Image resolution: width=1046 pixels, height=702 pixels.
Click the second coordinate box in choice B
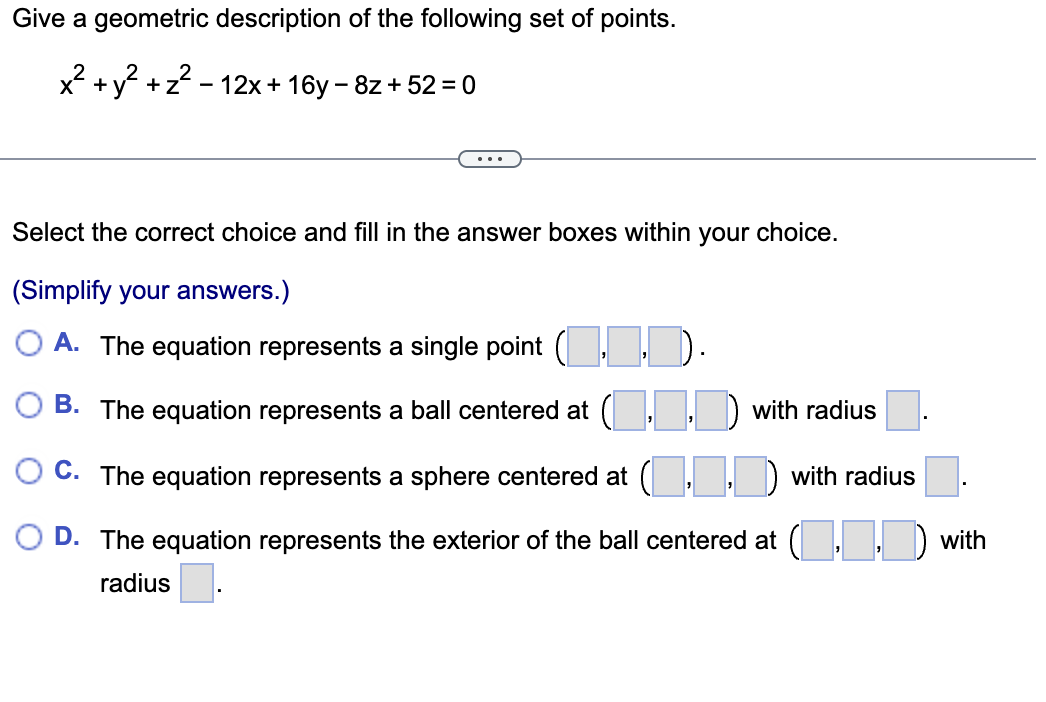(670, 410)
